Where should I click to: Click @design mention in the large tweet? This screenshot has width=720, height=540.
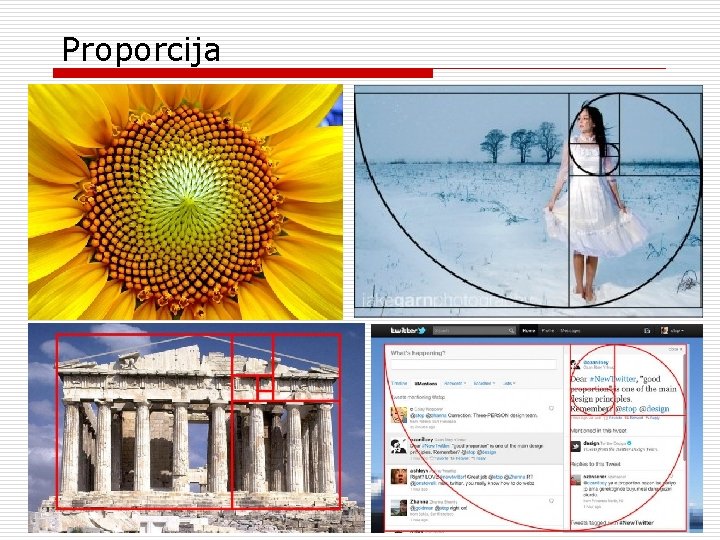pyautogui.click(x=654, y=408)
